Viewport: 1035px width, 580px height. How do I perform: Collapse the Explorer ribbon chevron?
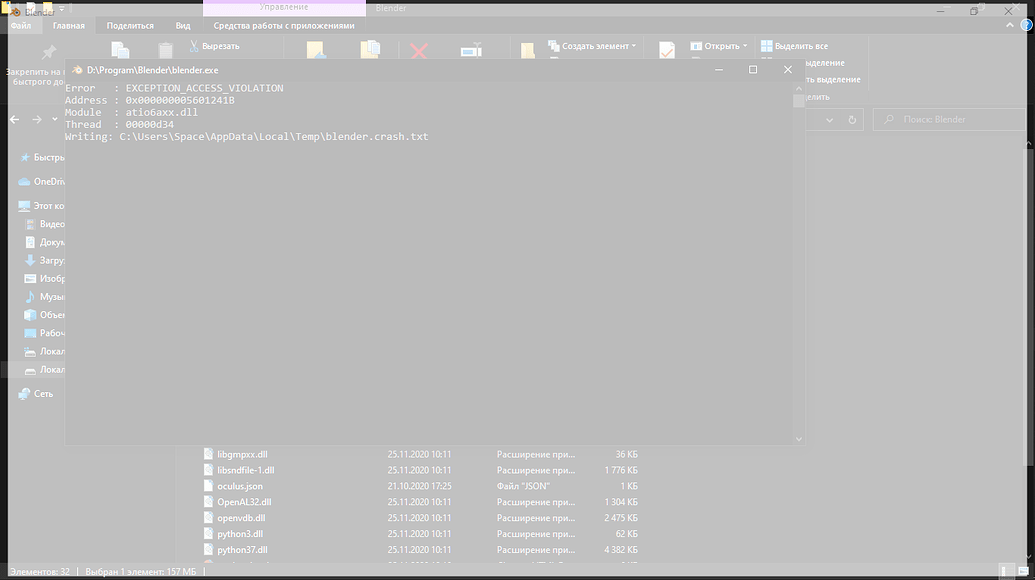click(1010, 25)
